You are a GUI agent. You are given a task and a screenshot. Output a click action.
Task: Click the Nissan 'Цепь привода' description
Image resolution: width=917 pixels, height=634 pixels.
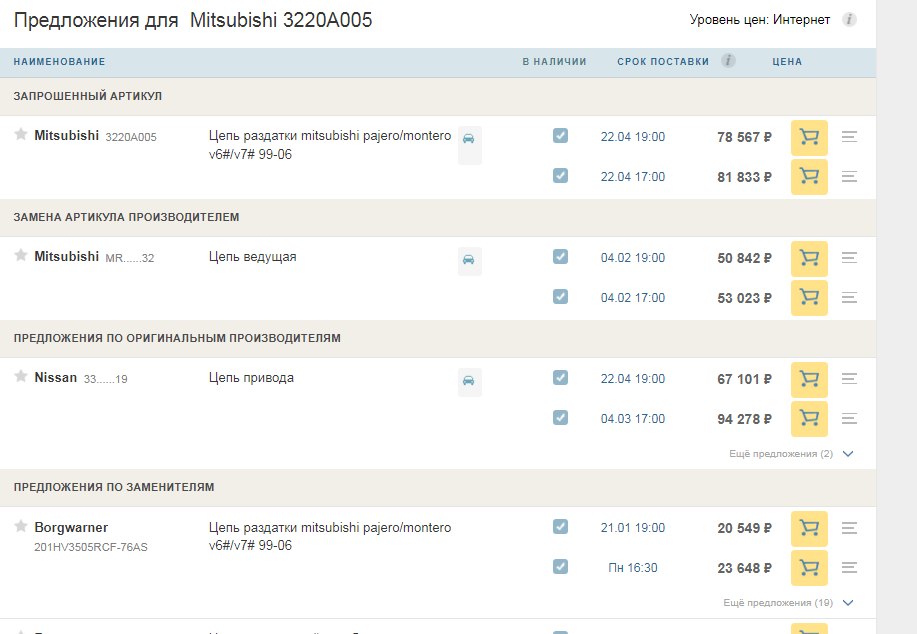[251, 378]
